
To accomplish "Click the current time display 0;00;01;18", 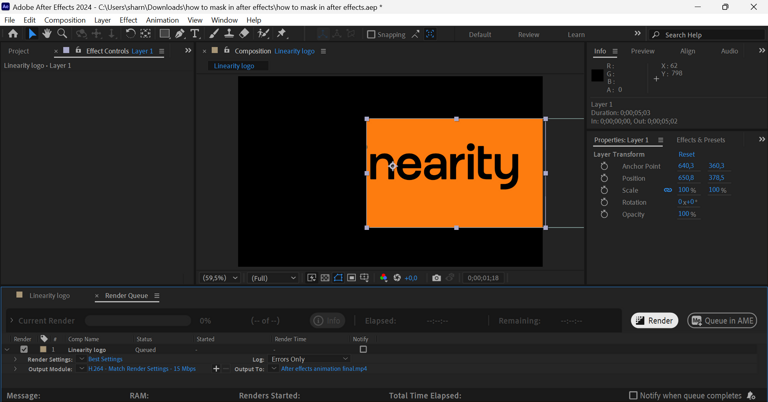I will tap(483, 278).
